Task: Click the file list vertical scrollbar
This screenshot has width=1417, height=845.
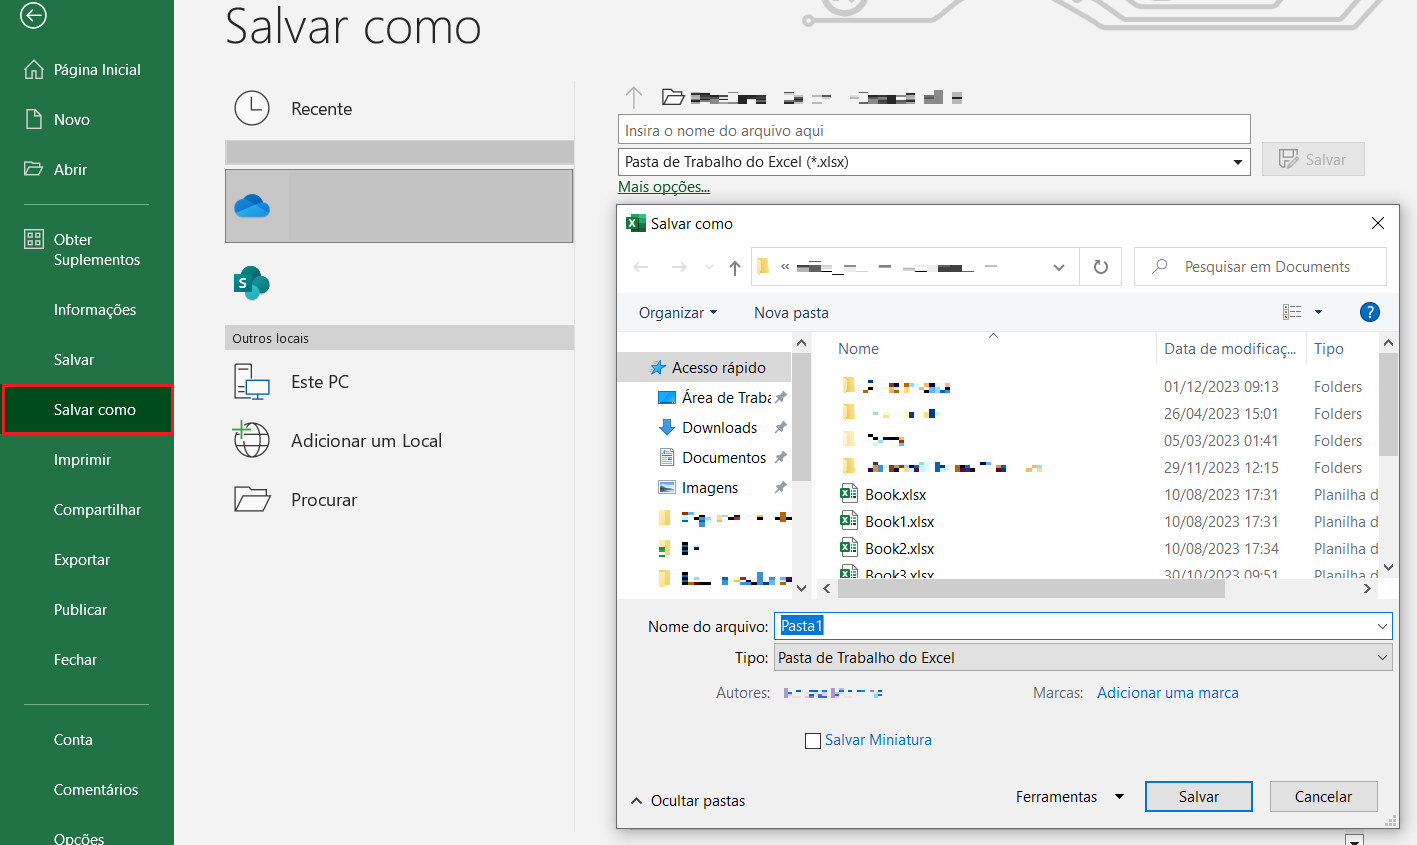Action: (1388, 404)
